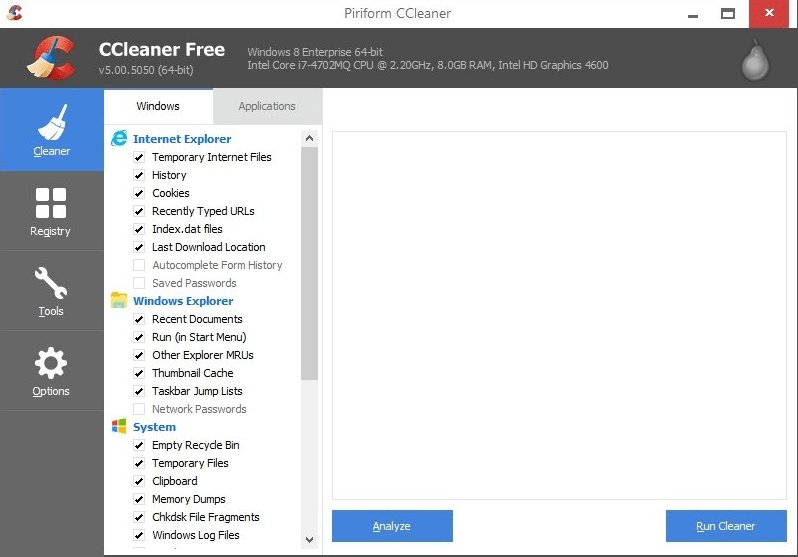Viewport: 798px width, 557px height.
Task: Enable Saved Passwords cleaning
Action: point(139,283)
